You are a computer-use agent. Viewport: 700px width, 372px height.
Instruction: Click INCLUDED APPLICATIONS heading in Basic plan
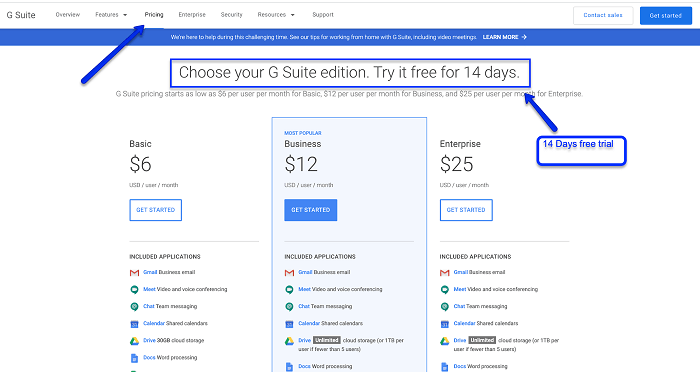click(165, 257)
